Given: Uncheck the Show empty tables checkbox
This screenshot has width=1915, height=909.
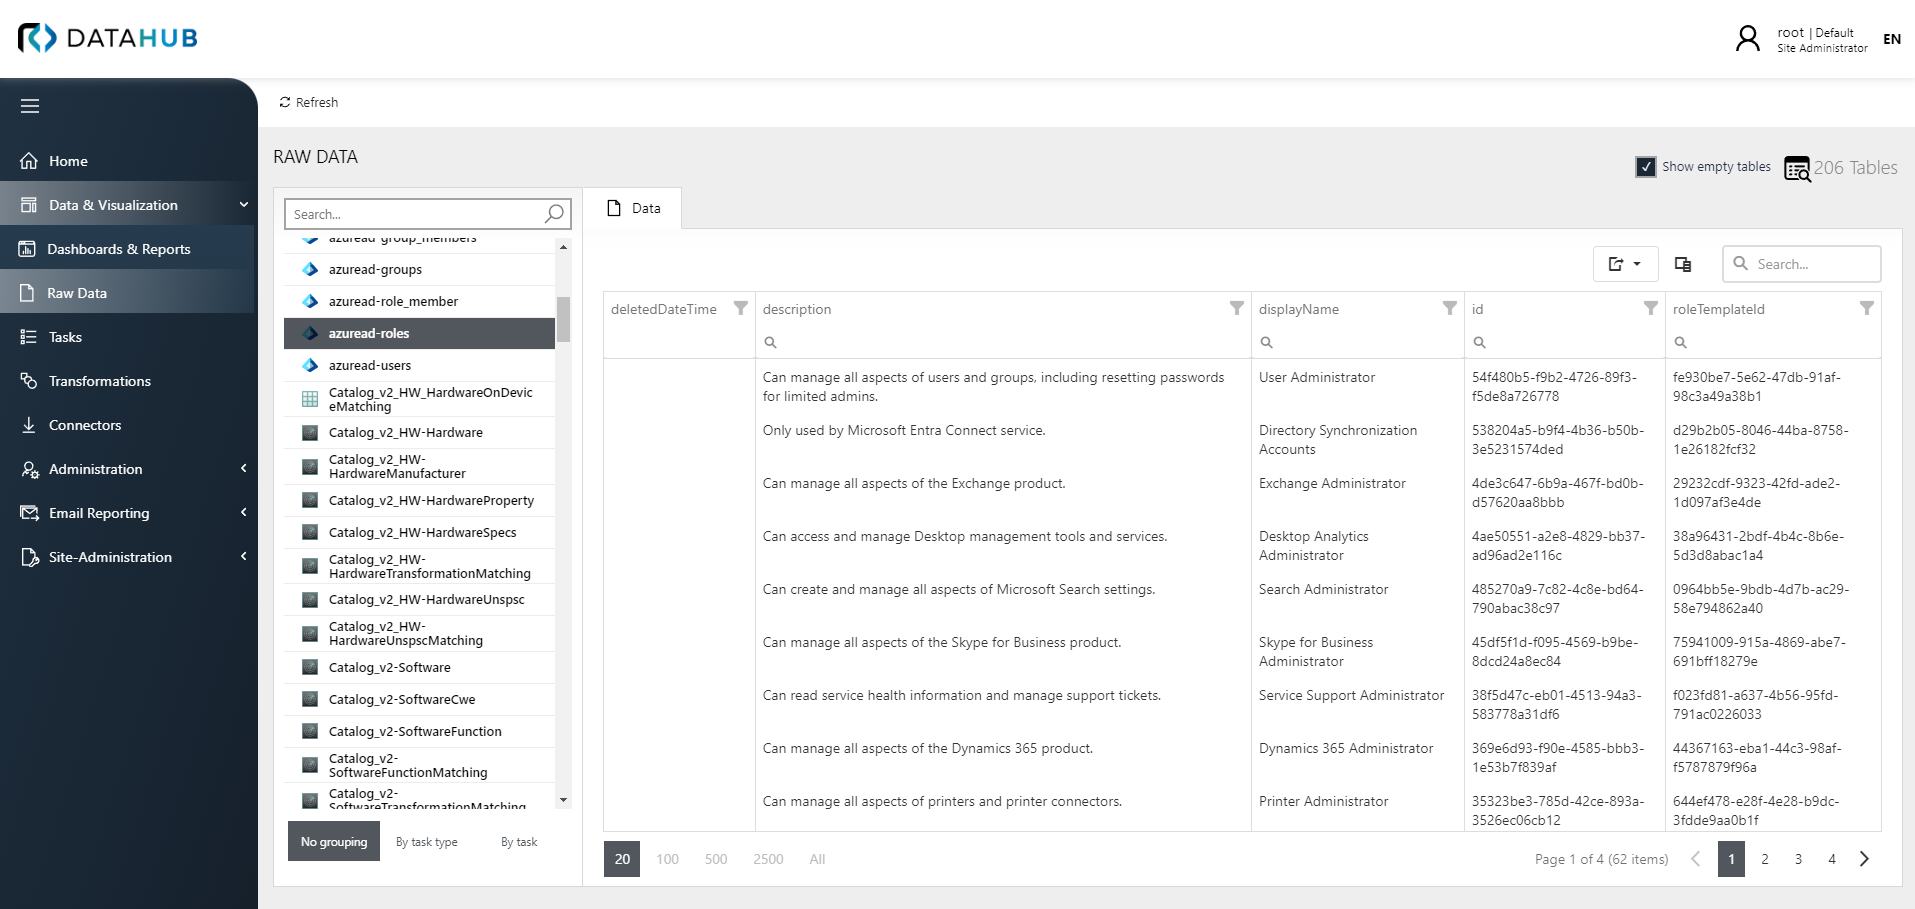Looking at the screenshot, I should click(1647, 167).
